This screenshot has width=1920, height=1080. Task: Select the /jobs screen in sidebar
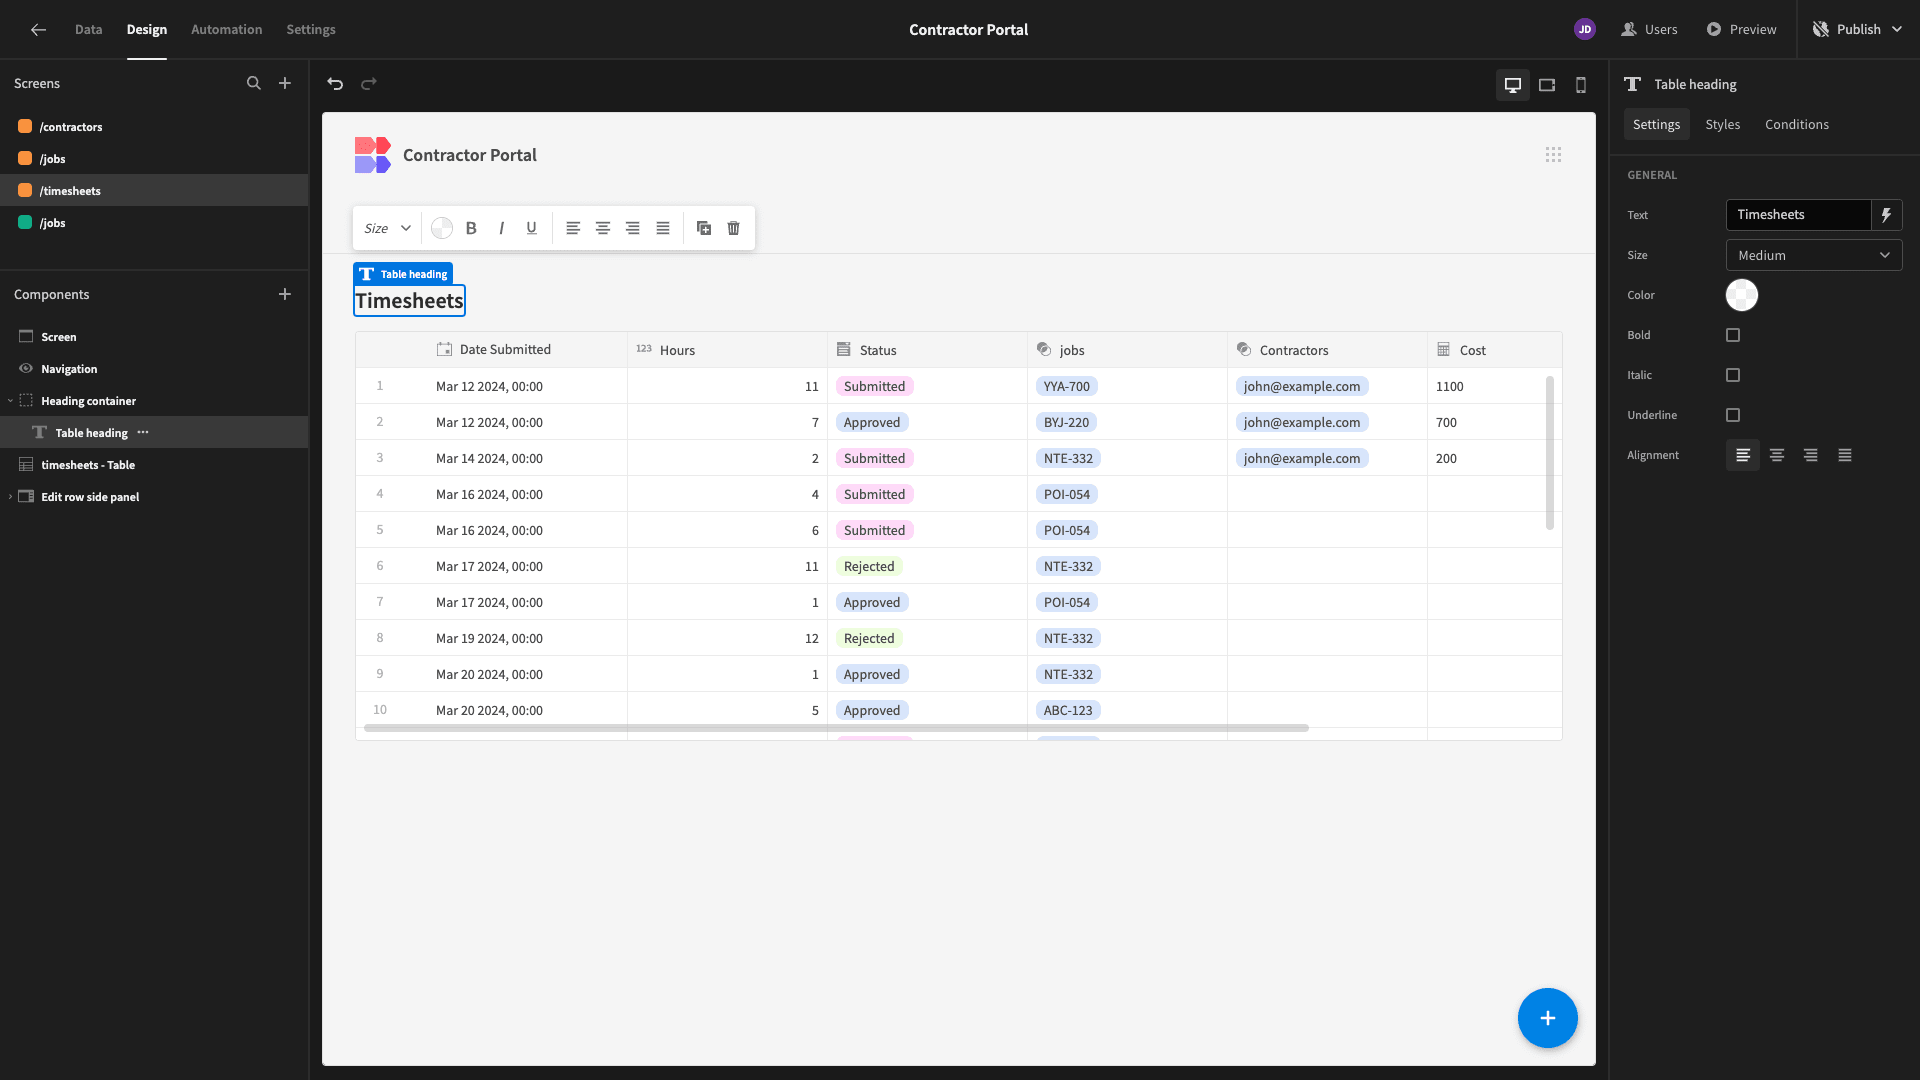click(x=51, y=158)
